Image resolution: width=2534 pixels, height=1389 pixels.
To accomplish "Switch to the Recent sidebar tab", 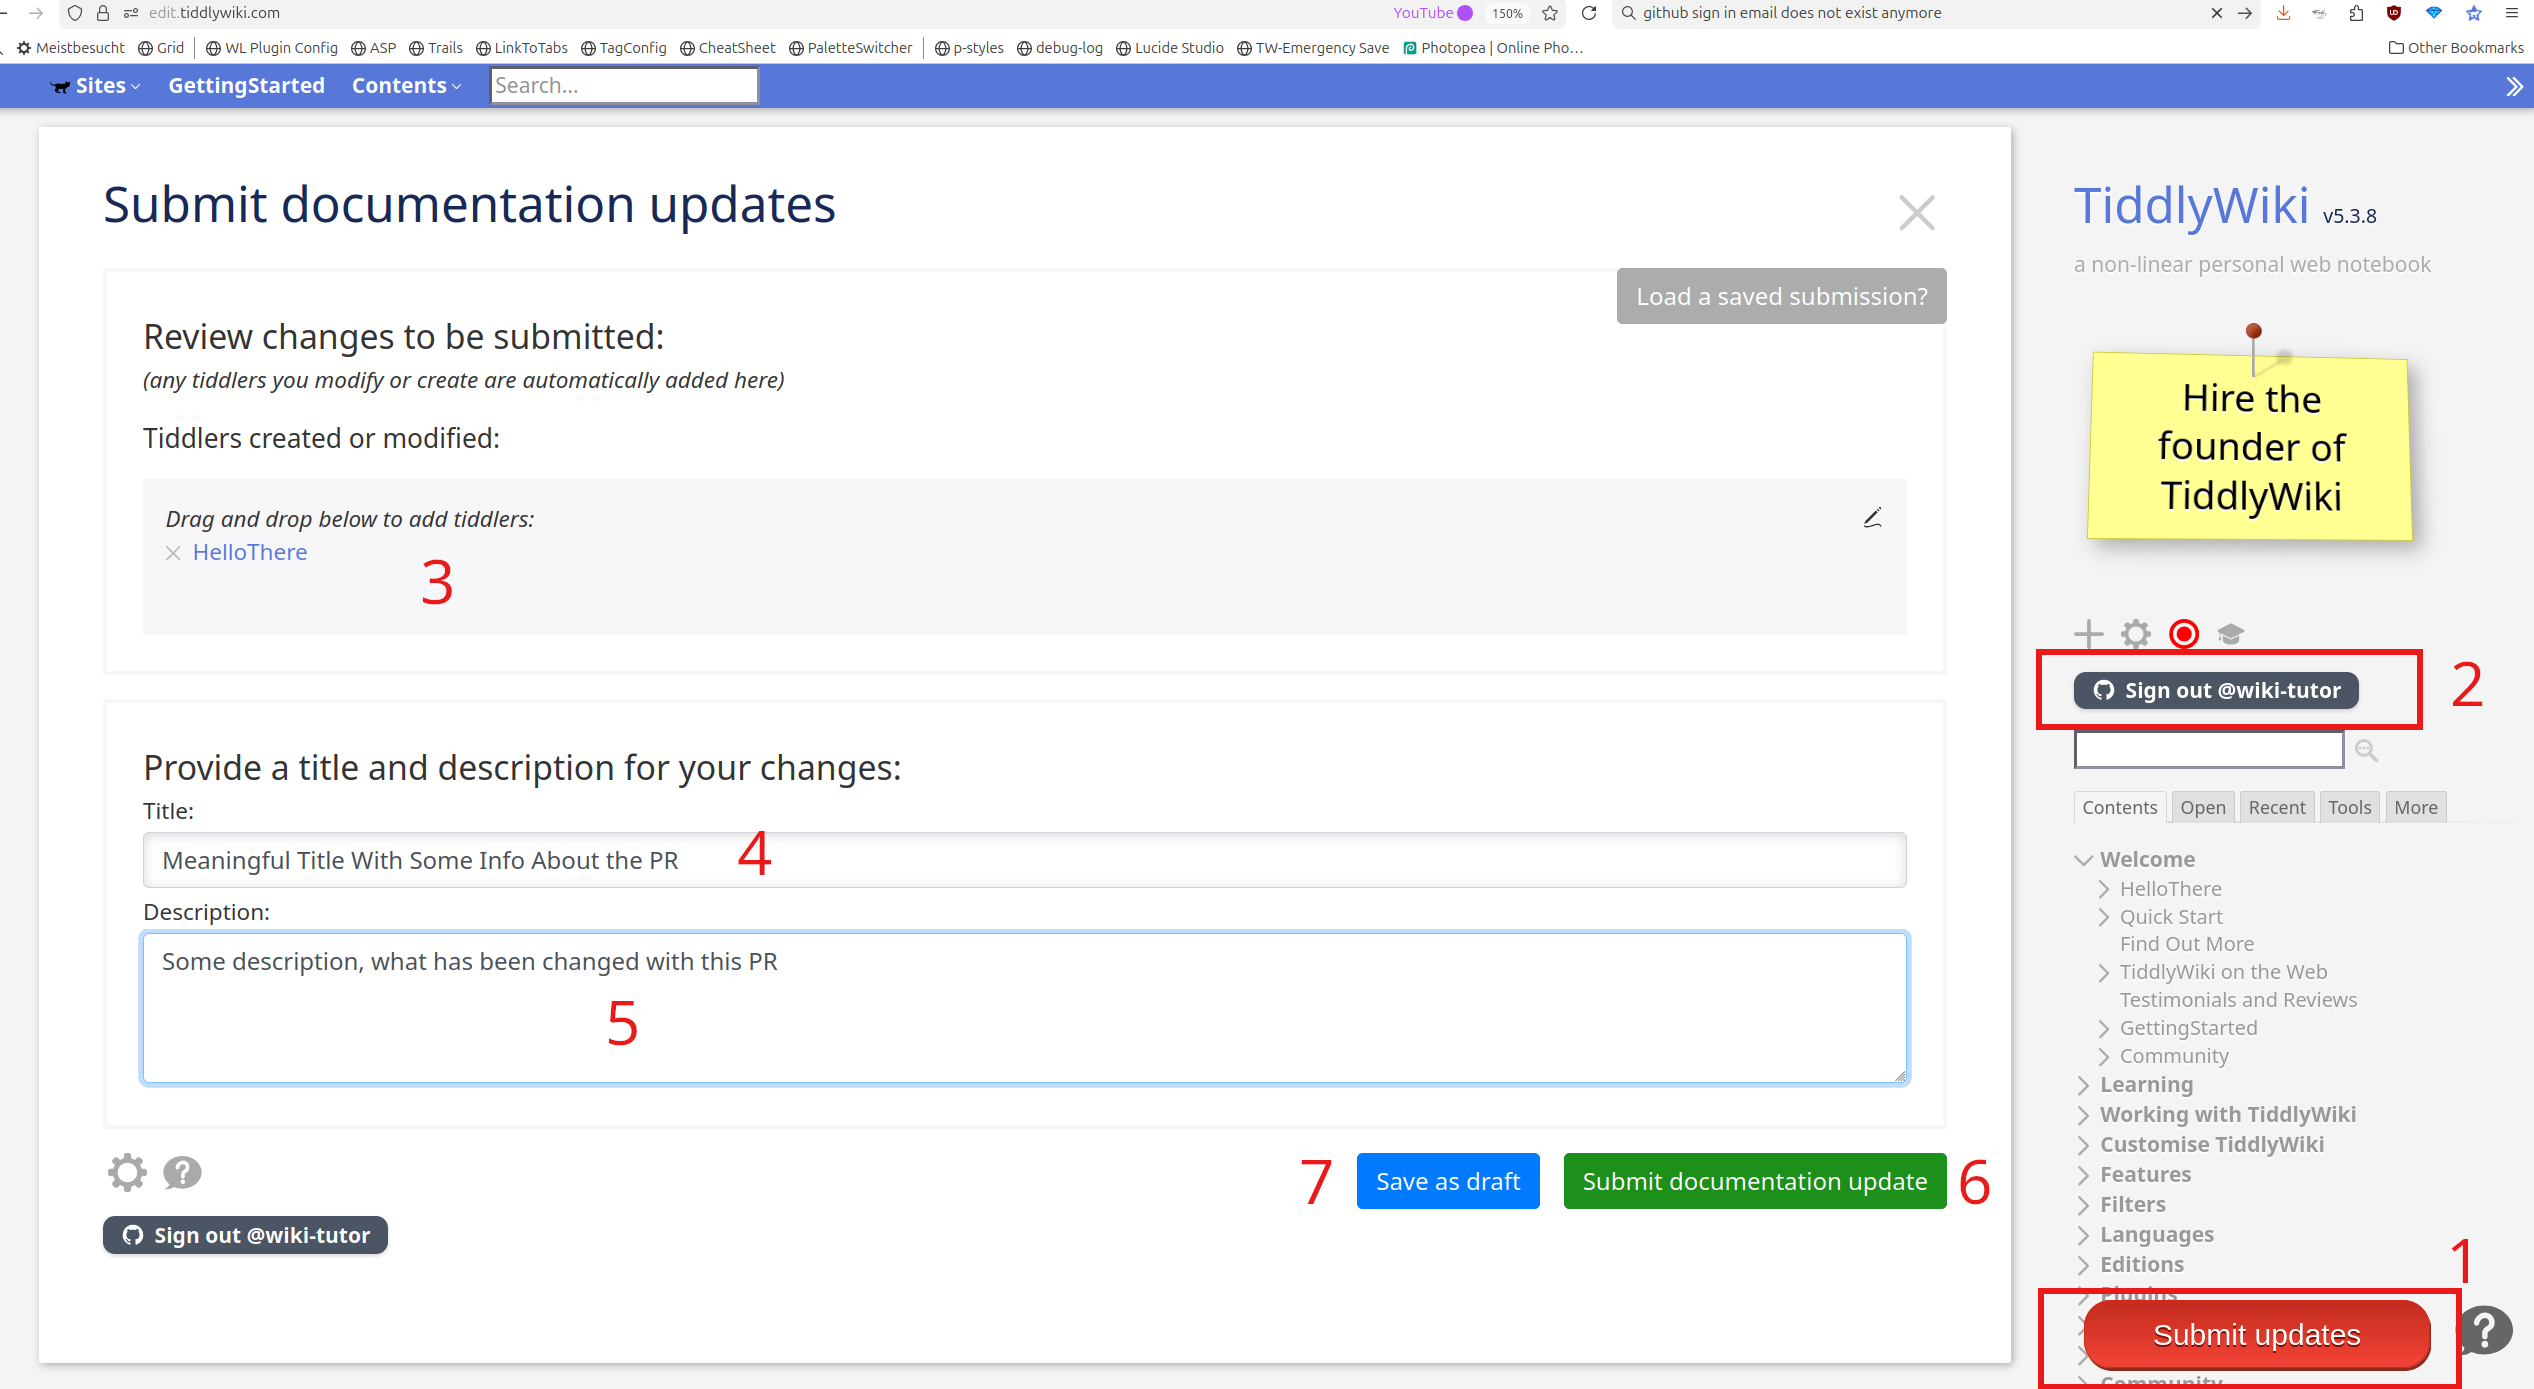I will click(2276, 807).
